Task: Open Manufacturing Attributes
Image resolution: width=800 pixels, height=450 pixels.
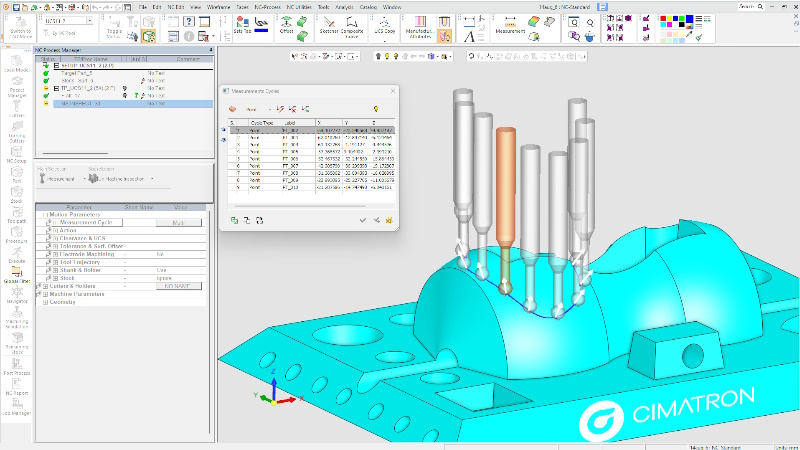Action: point(420,27)
